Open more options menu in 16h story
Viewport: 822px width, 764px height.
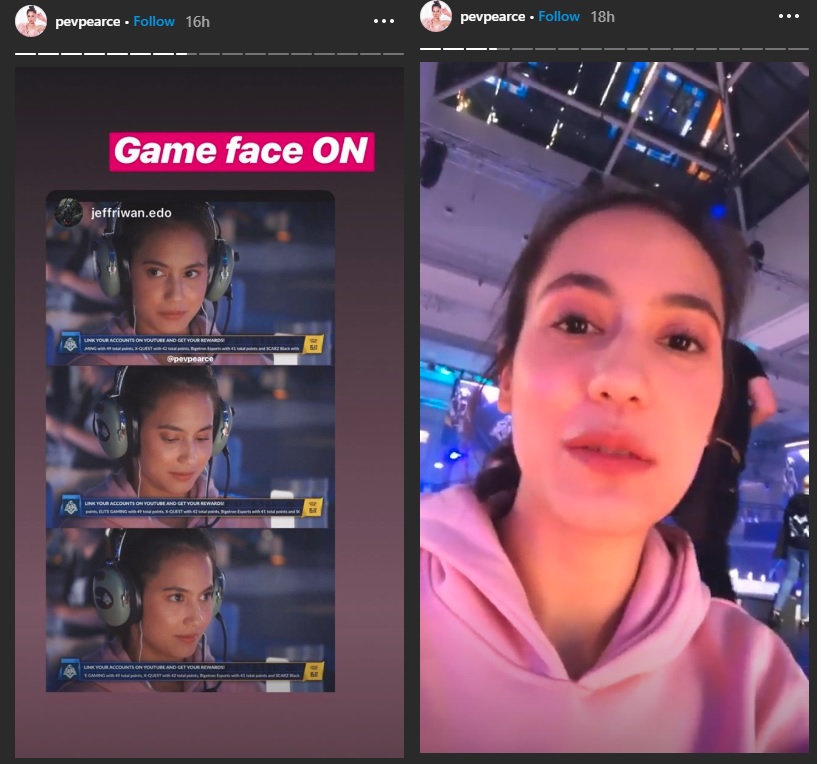384,21
